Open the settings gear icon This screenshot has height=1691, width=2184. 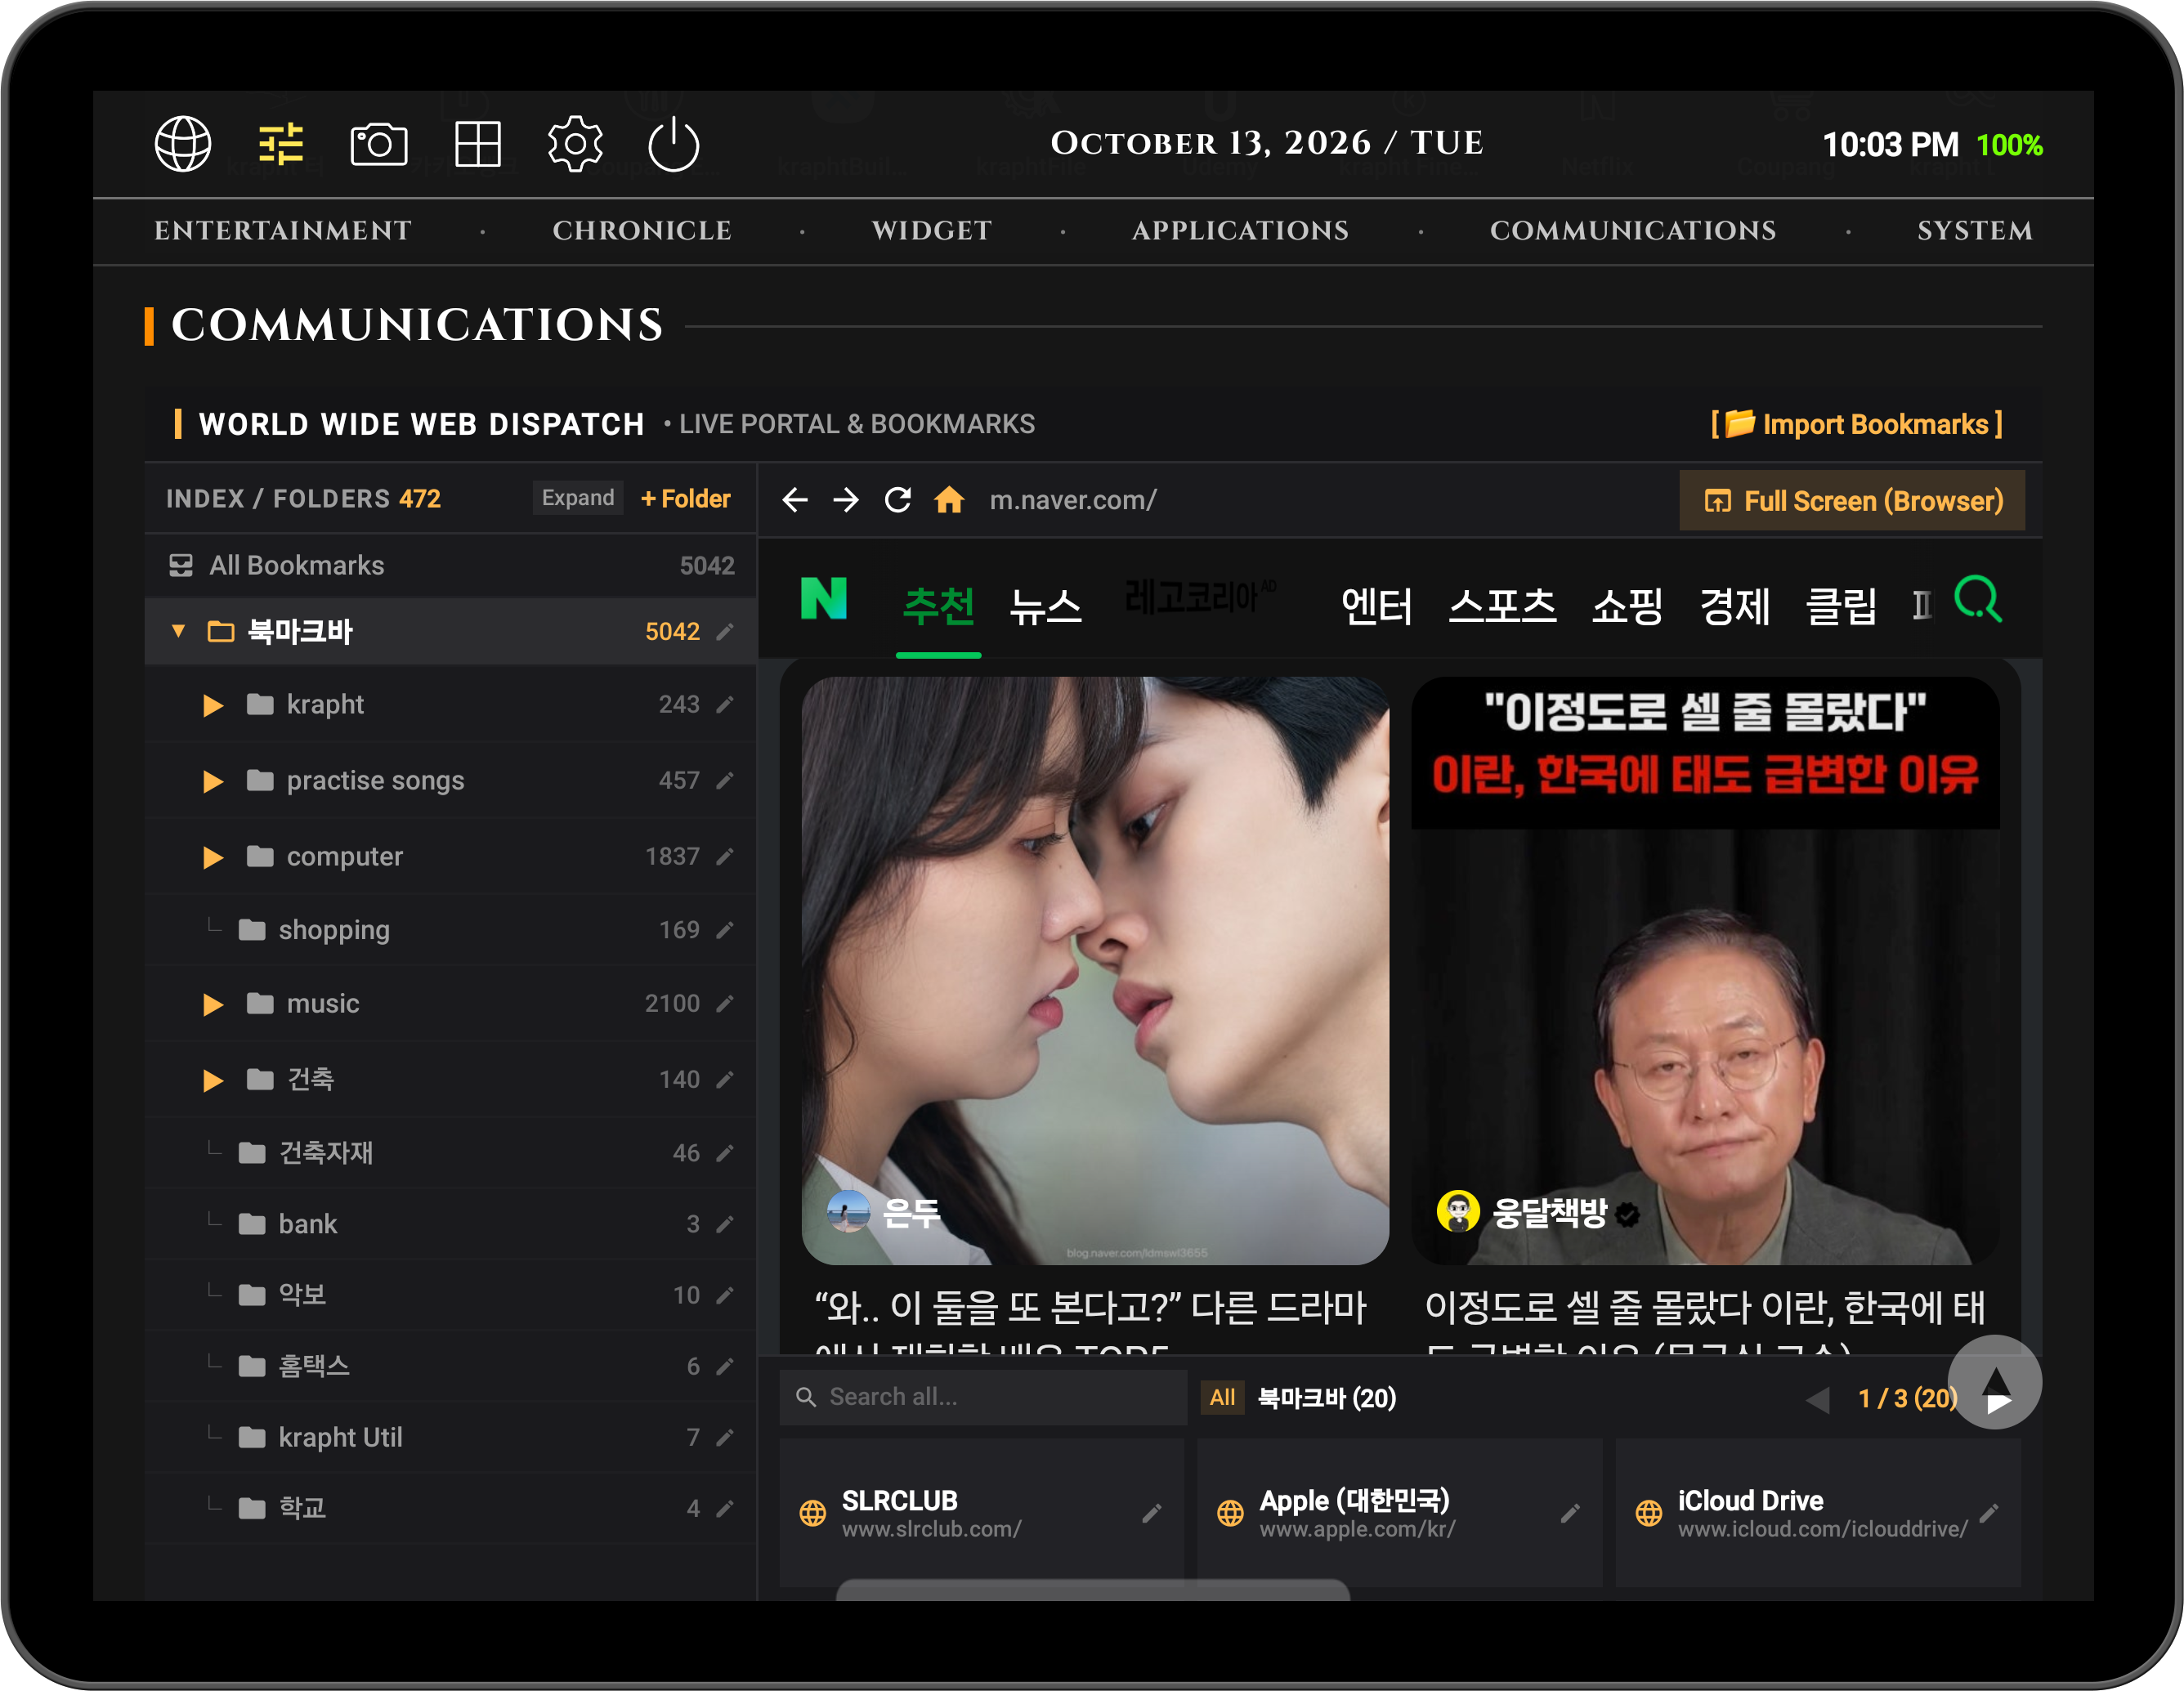point(575,144)
